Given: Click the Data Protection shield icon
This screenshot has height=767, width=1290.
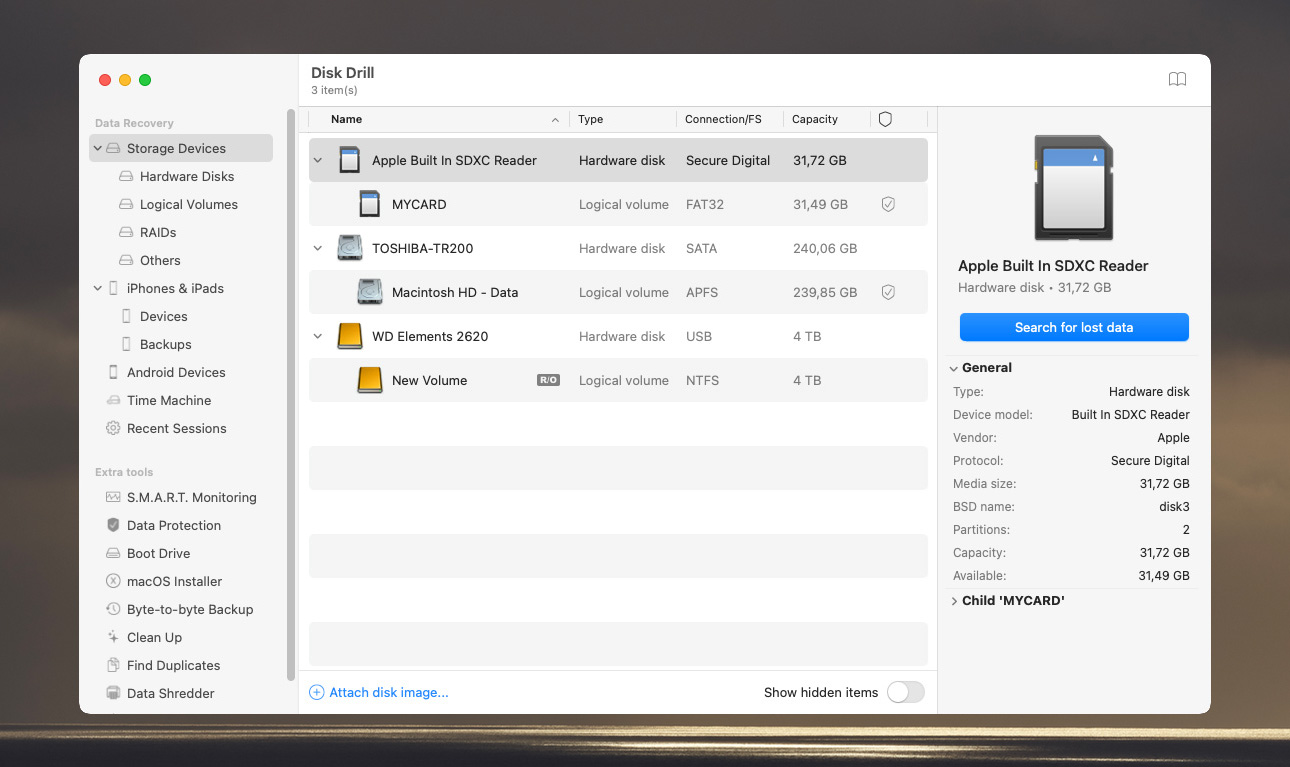Looking at the screenshot, I should click(x=113, y=525).
